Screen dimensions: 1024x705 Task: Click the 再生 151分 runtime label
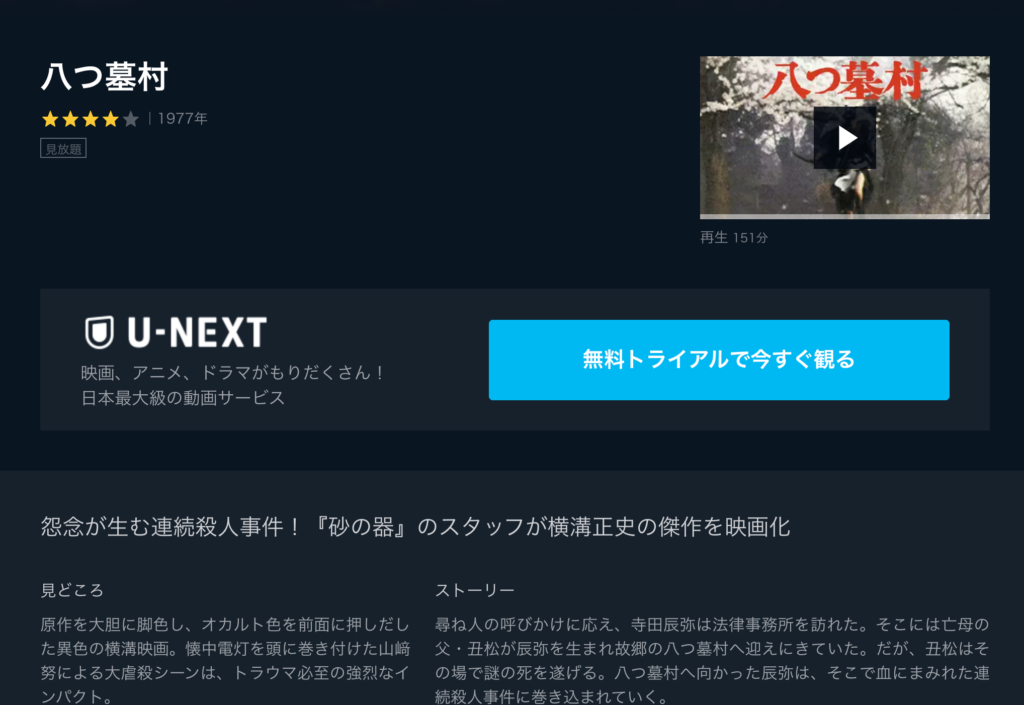734,238
